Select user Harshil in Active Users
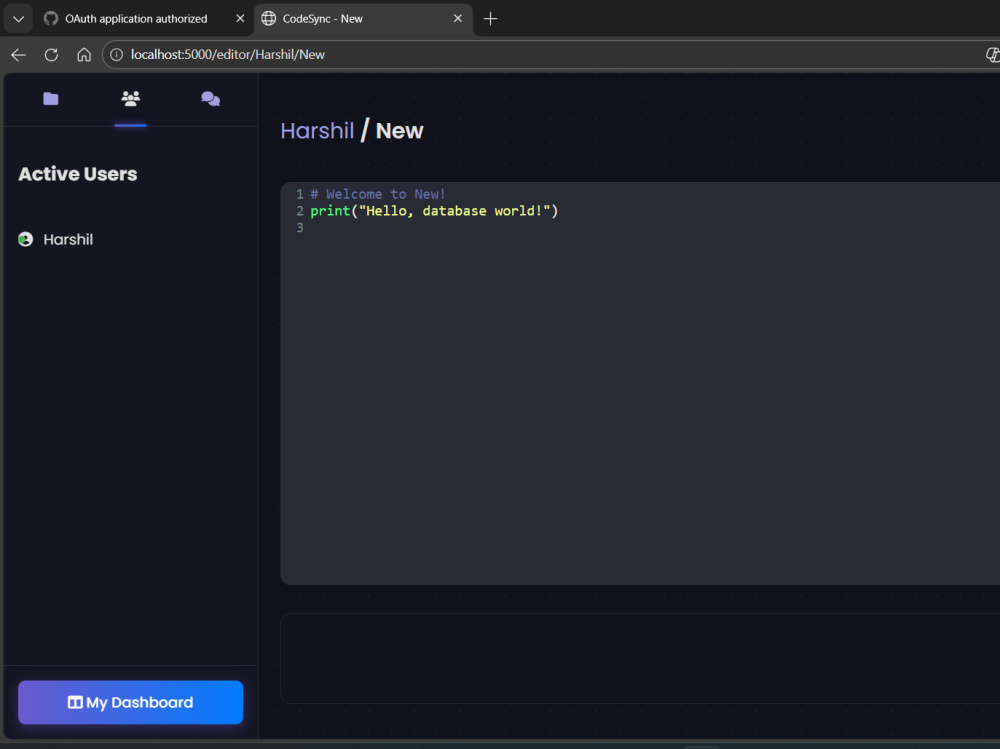 [68, 239]
